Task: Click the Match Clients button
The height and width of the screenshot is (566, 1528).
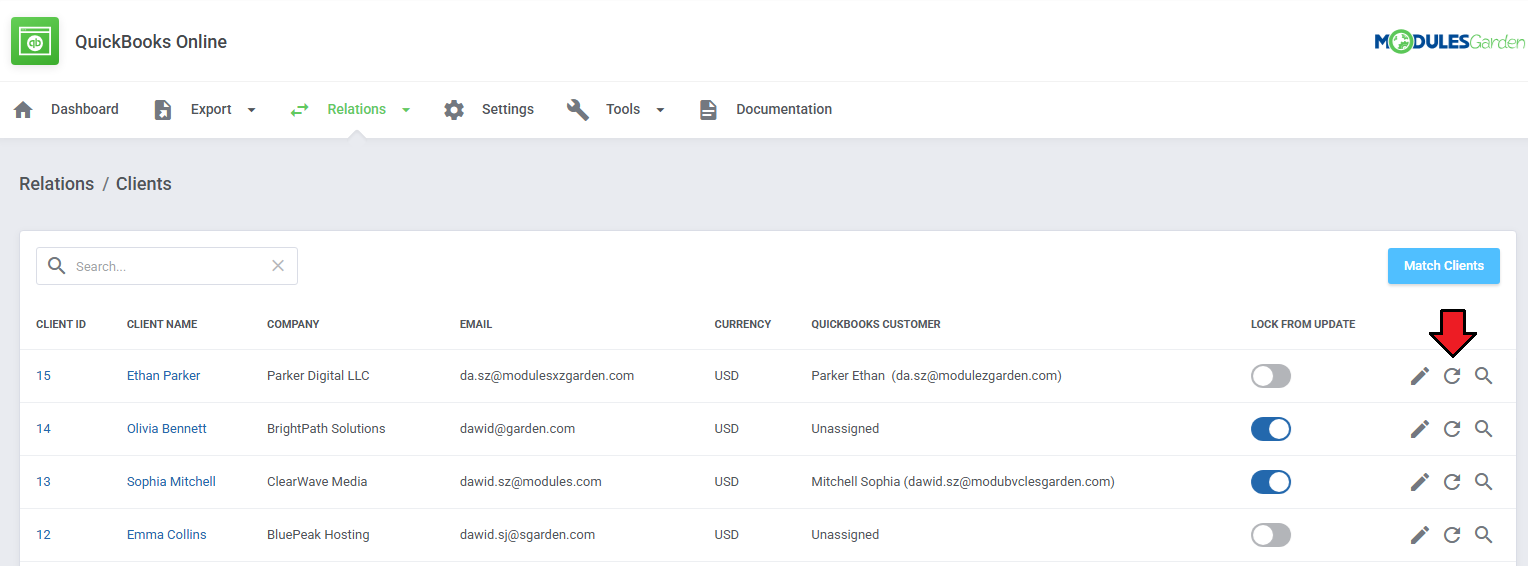Action: tap(1443, 266)
